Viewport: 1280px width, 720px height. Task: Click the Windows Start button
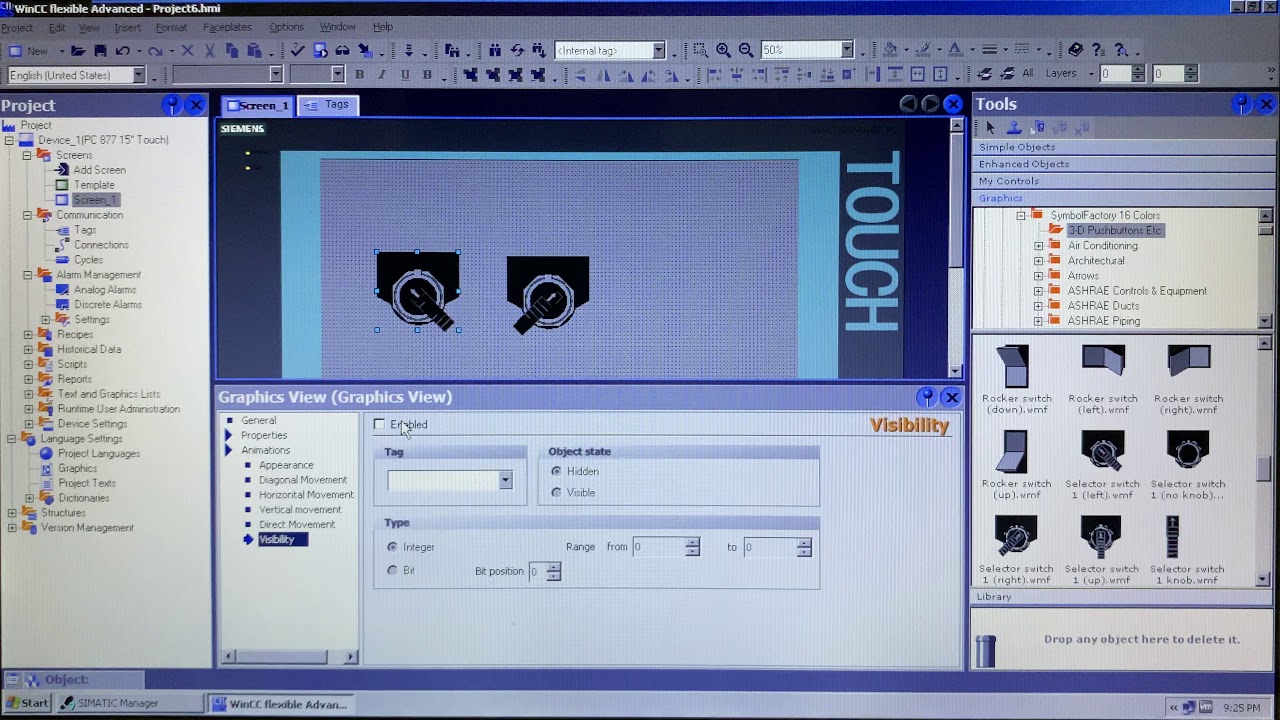tap(26, 704)
